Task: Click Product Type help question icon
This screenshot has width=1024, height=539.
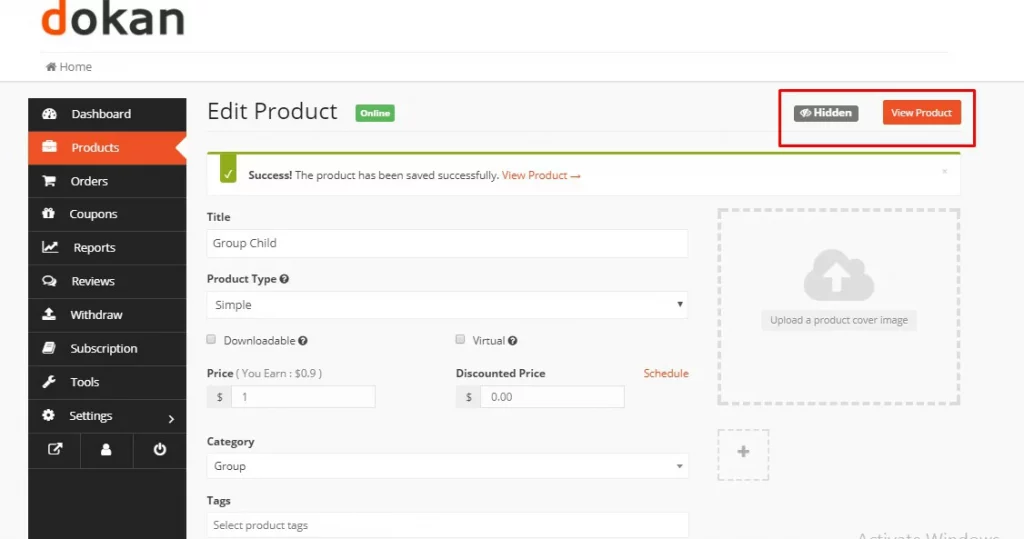Action: [284, 279]
